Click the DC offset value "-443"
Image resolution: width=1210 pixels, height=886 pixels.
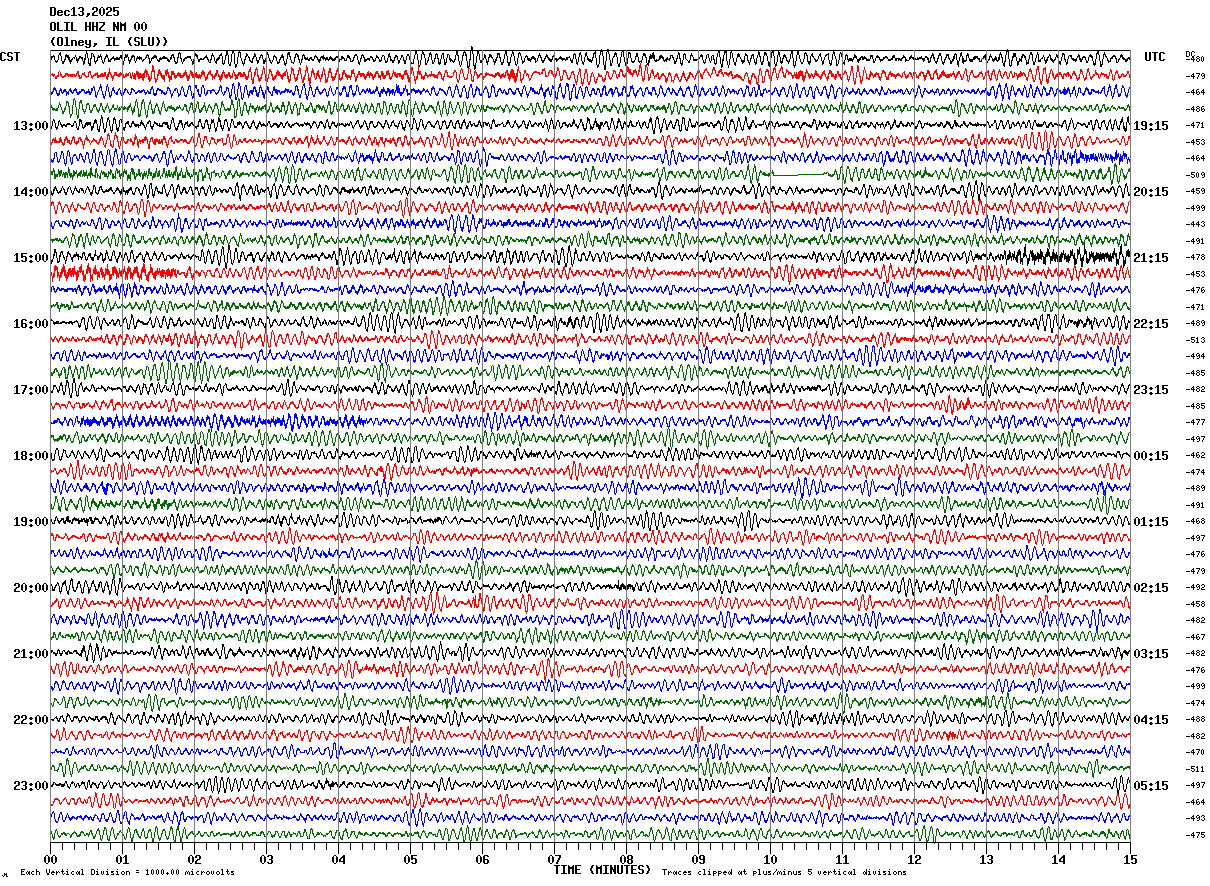tap(1195, 224)
